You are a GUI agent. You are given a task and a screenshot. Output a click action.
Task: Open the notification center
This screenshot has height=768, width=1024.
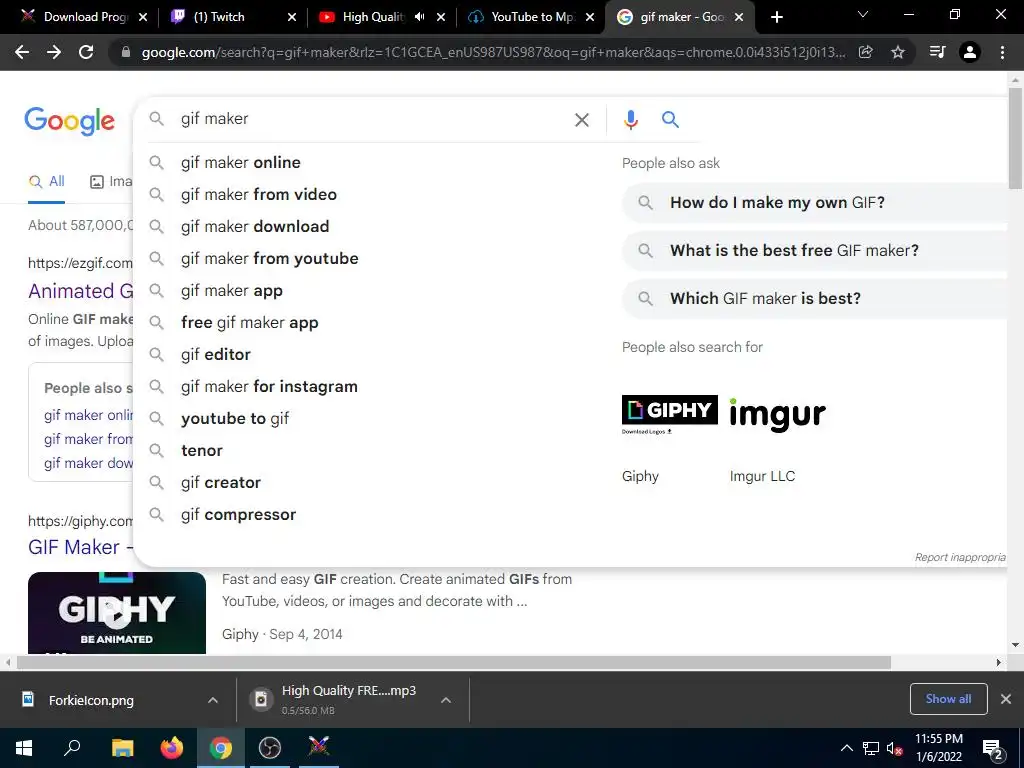click(993, 749)
